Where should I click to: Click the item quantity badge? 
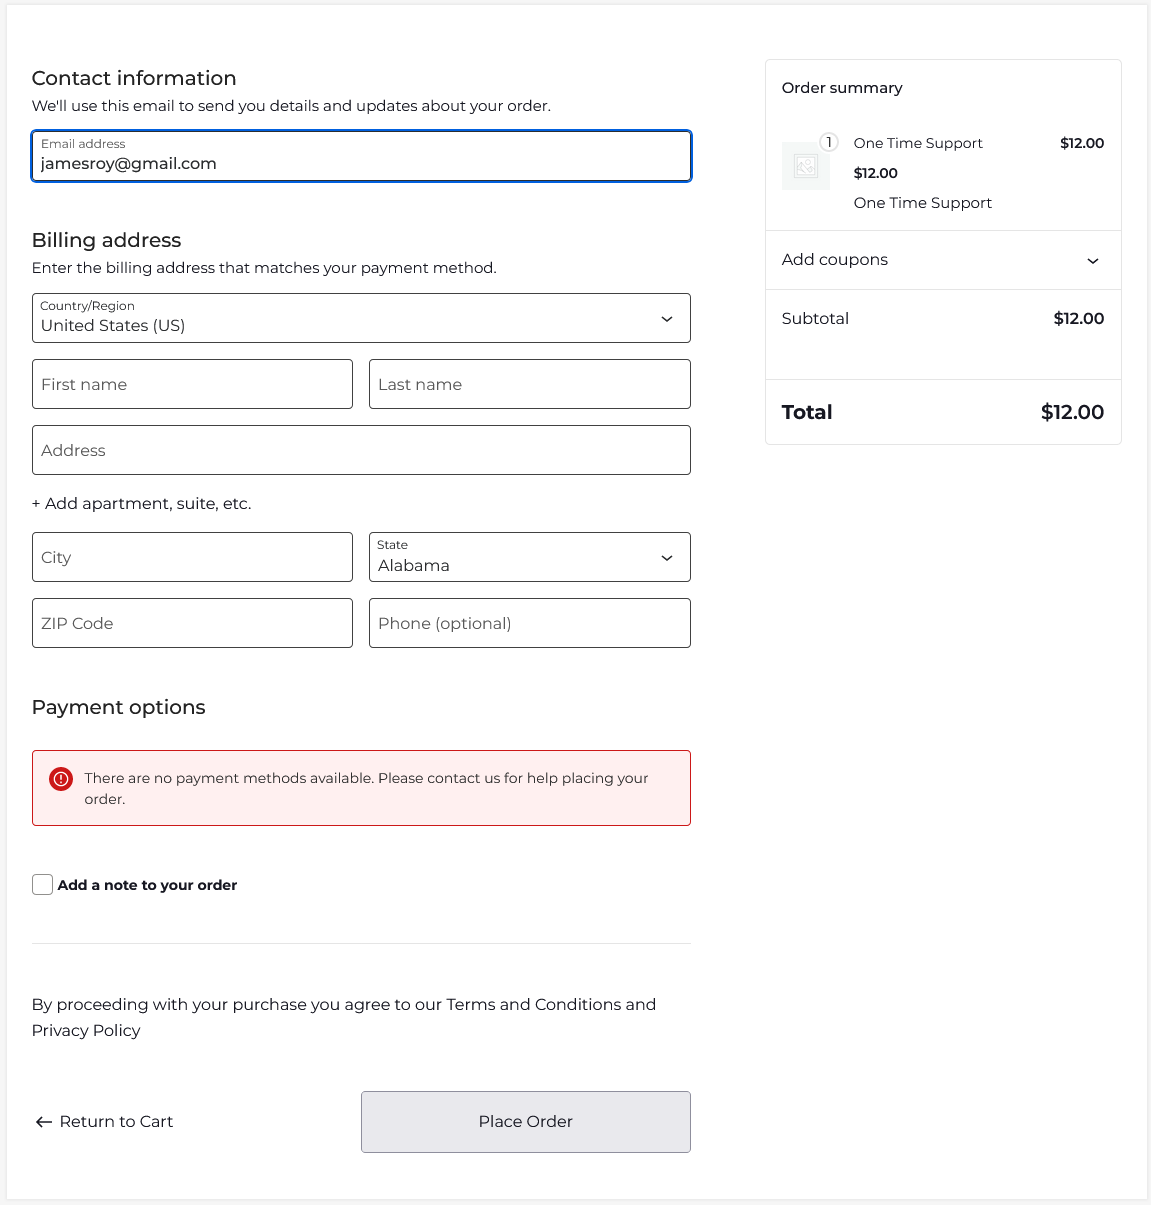pos(828,142)
